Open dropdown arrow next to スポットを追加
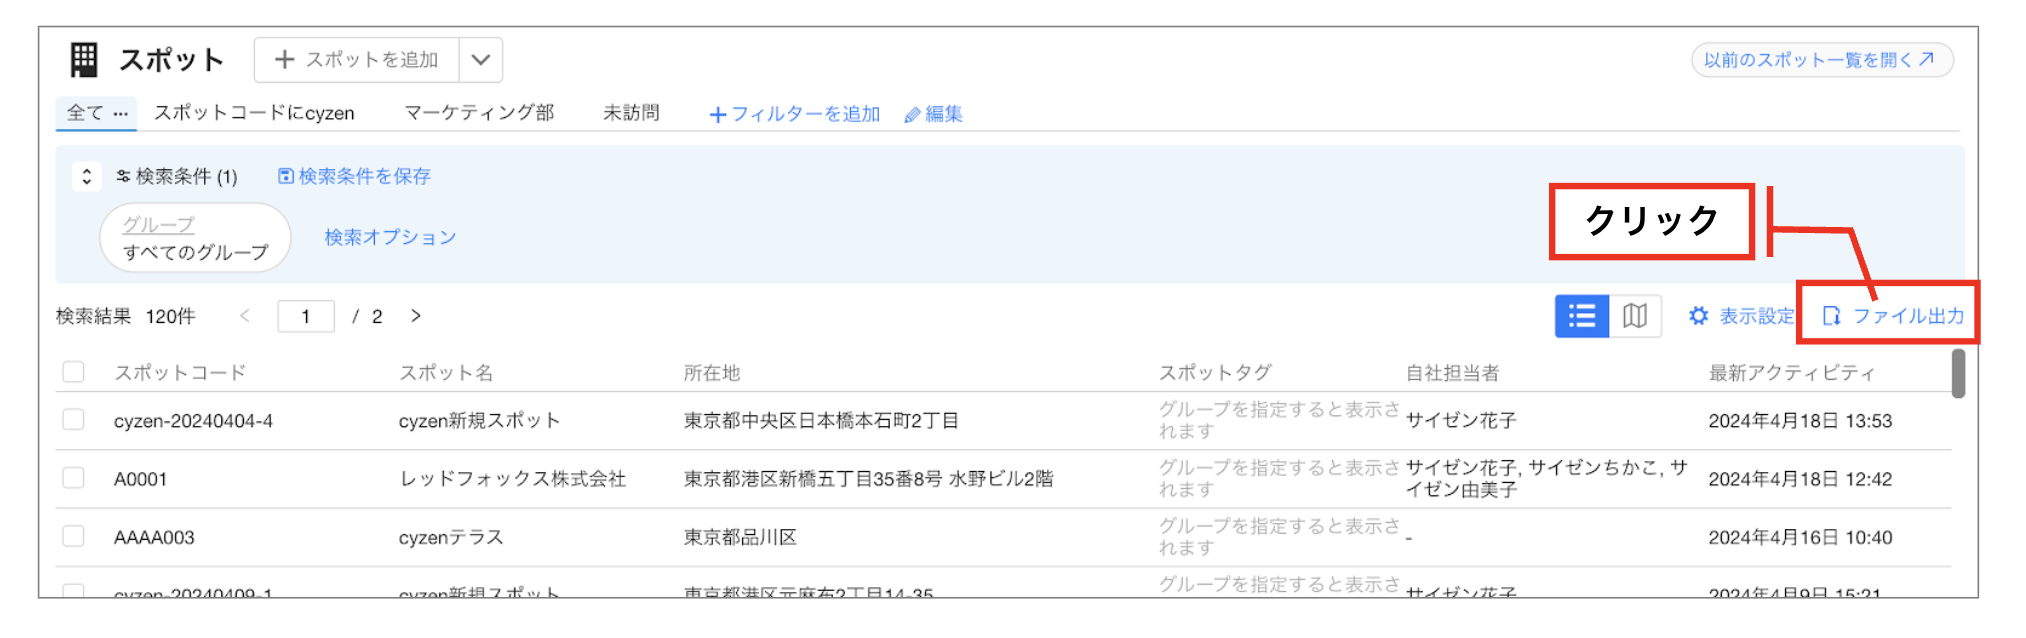 pos(481,60)
